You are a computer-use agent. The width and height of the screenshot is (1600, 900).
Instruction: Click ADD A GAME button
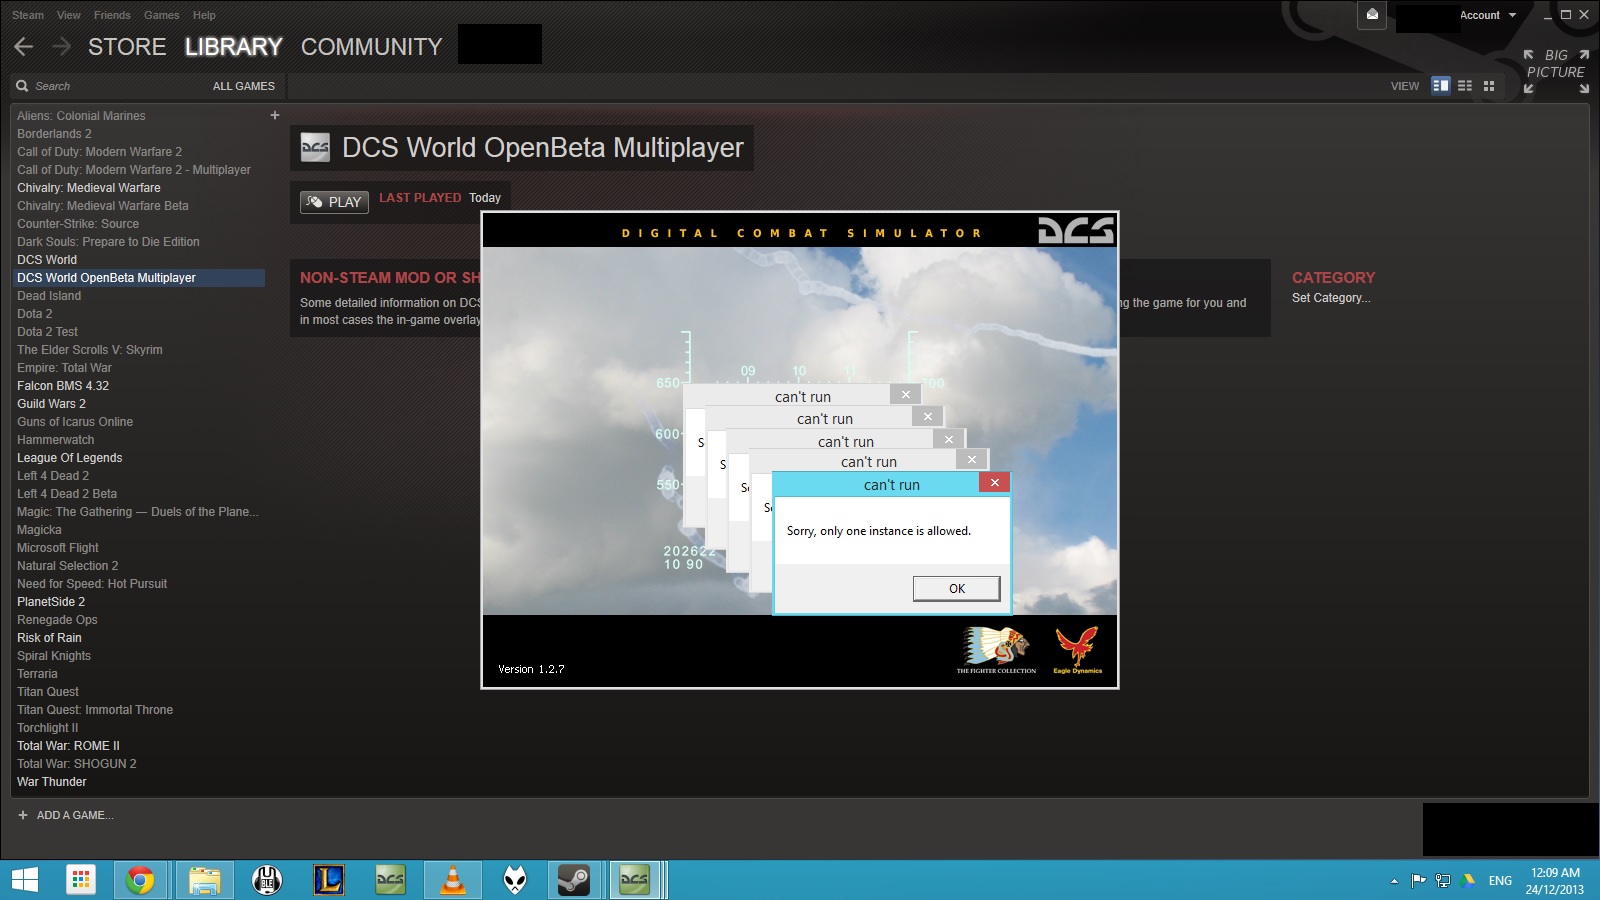click(x=66, y=815)
